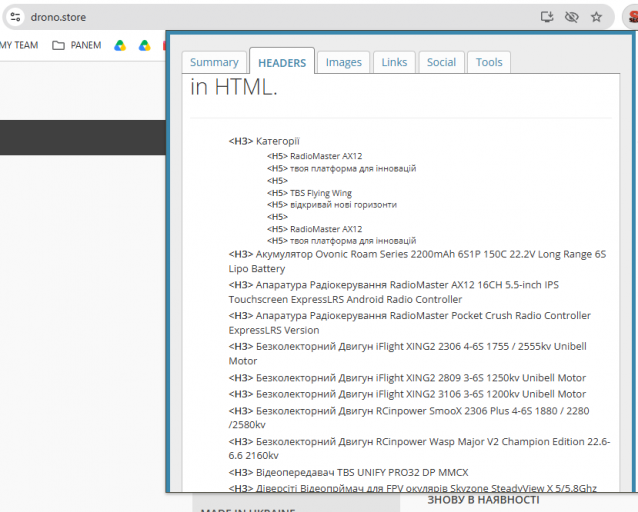Go to the Links tab
The height and width of the screenshot is (512, 638).
point(394,62)
